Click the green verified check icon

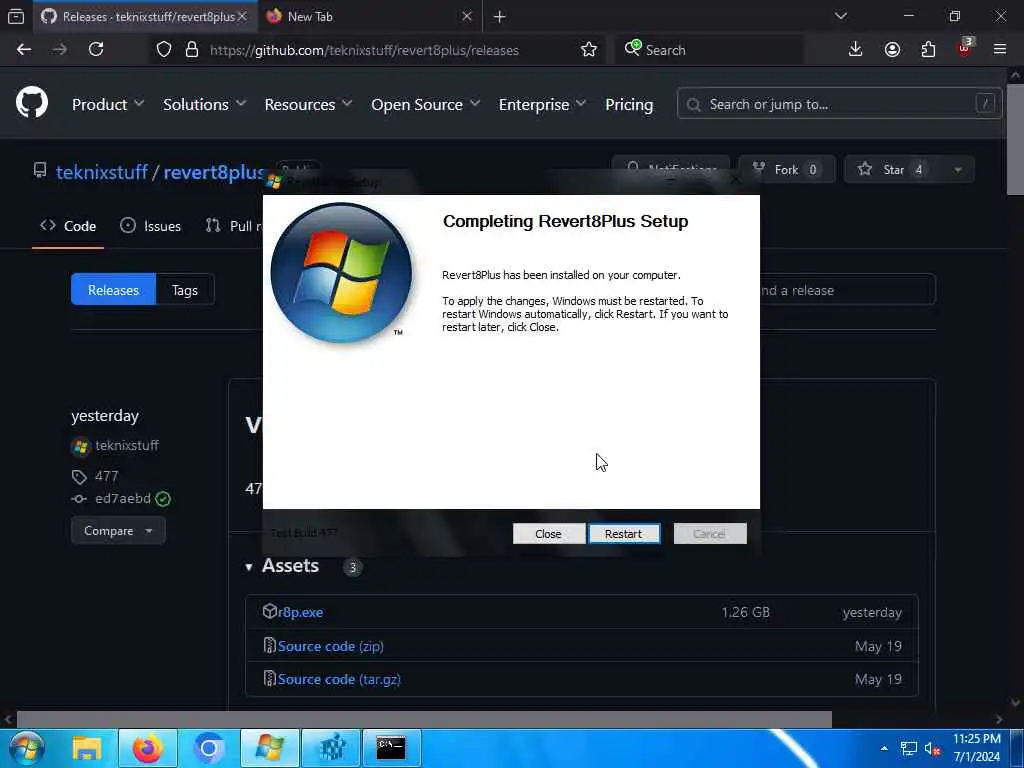[x=163, y=499]
